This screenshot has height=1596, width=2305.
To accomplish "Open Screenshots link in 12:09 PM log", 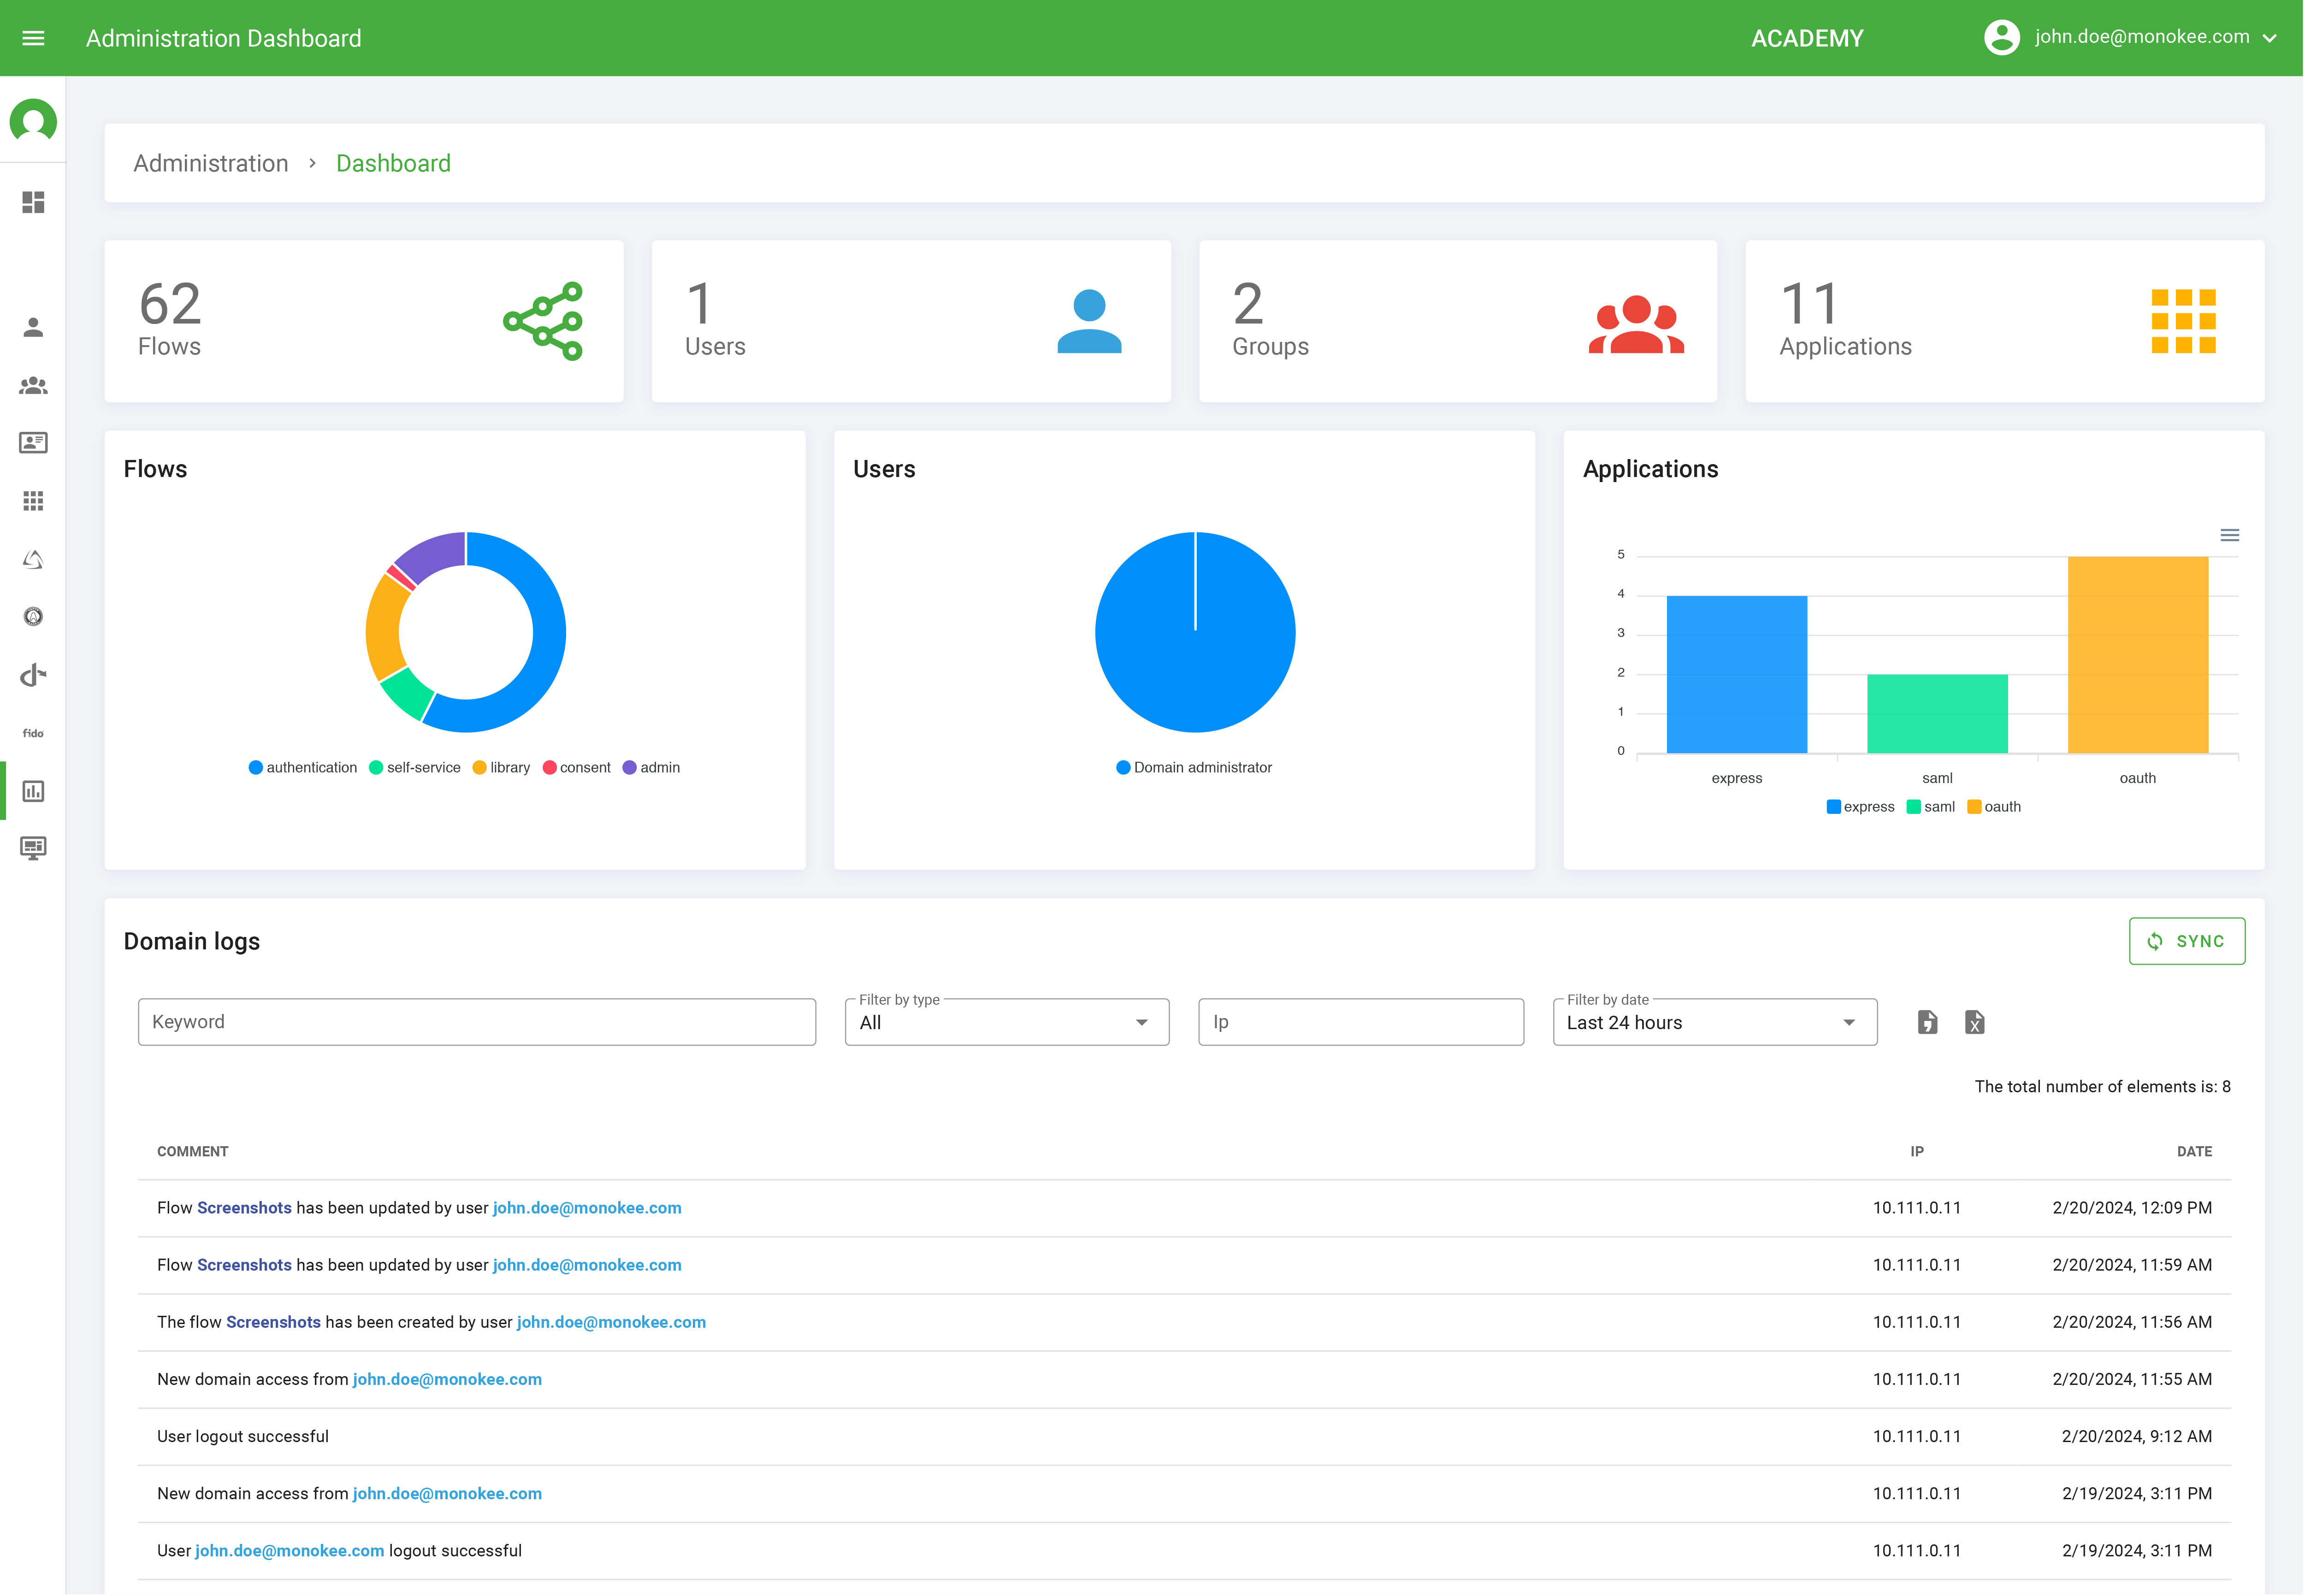I will [x=244, y=1208].
